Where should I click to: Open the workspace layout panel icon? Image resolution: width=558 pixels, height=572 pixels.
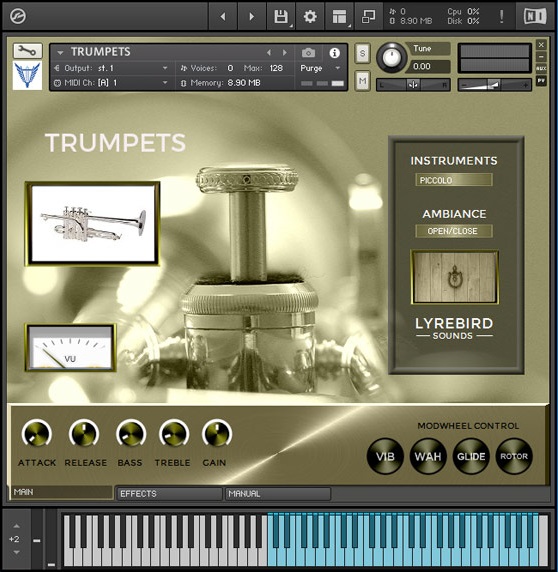[x=339, y=16]
